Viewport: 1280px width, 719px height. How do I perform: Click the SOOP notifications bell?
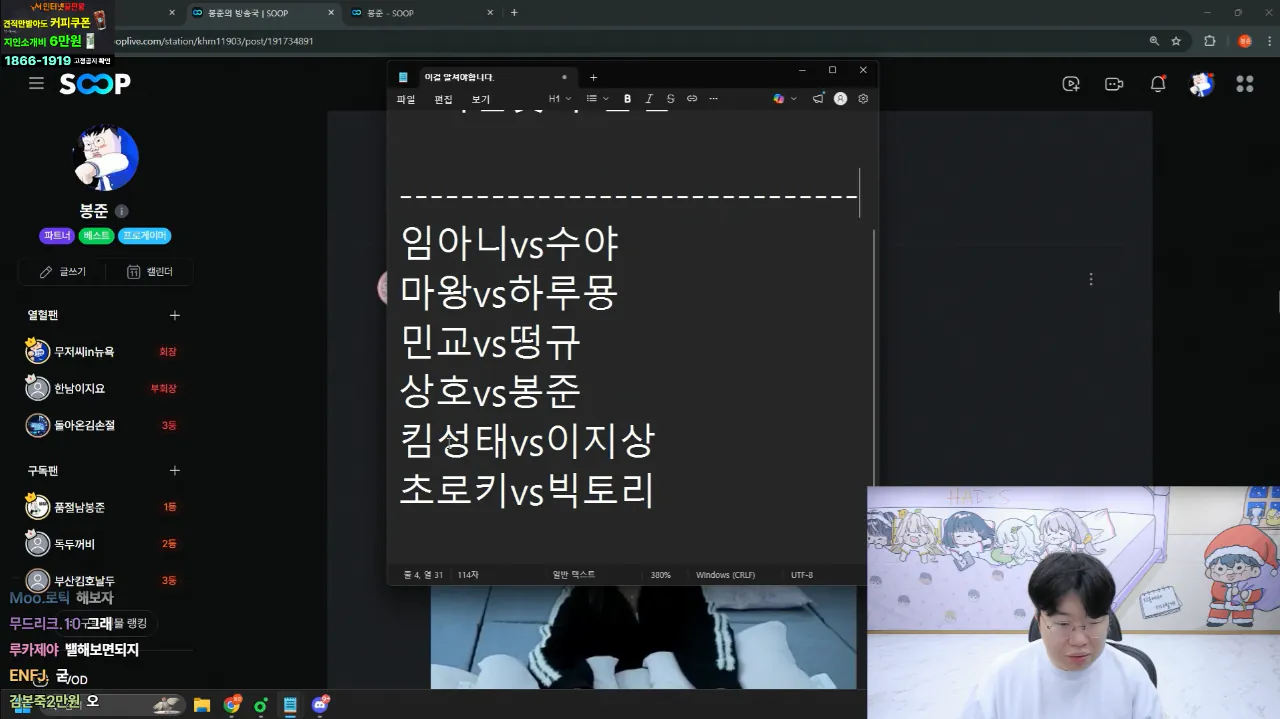point(1157,84)
